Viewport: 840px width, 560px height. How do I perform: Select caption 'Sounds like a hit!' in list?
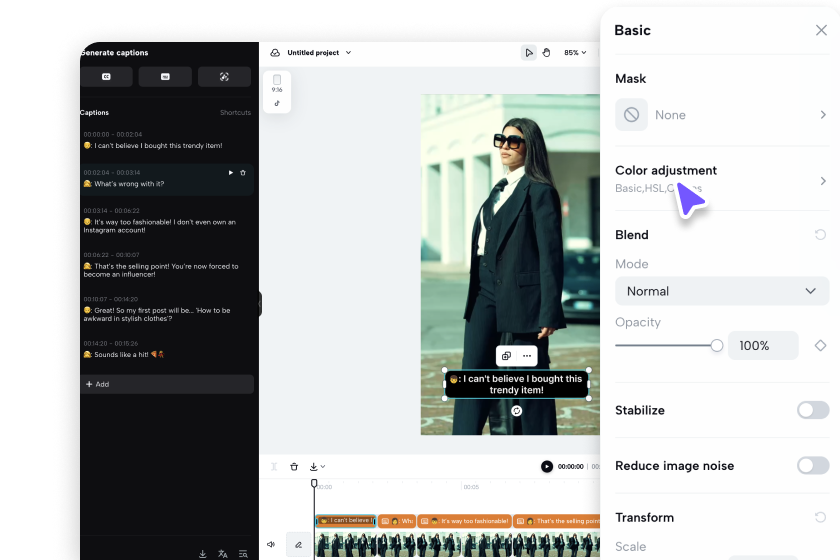(124, 354)
